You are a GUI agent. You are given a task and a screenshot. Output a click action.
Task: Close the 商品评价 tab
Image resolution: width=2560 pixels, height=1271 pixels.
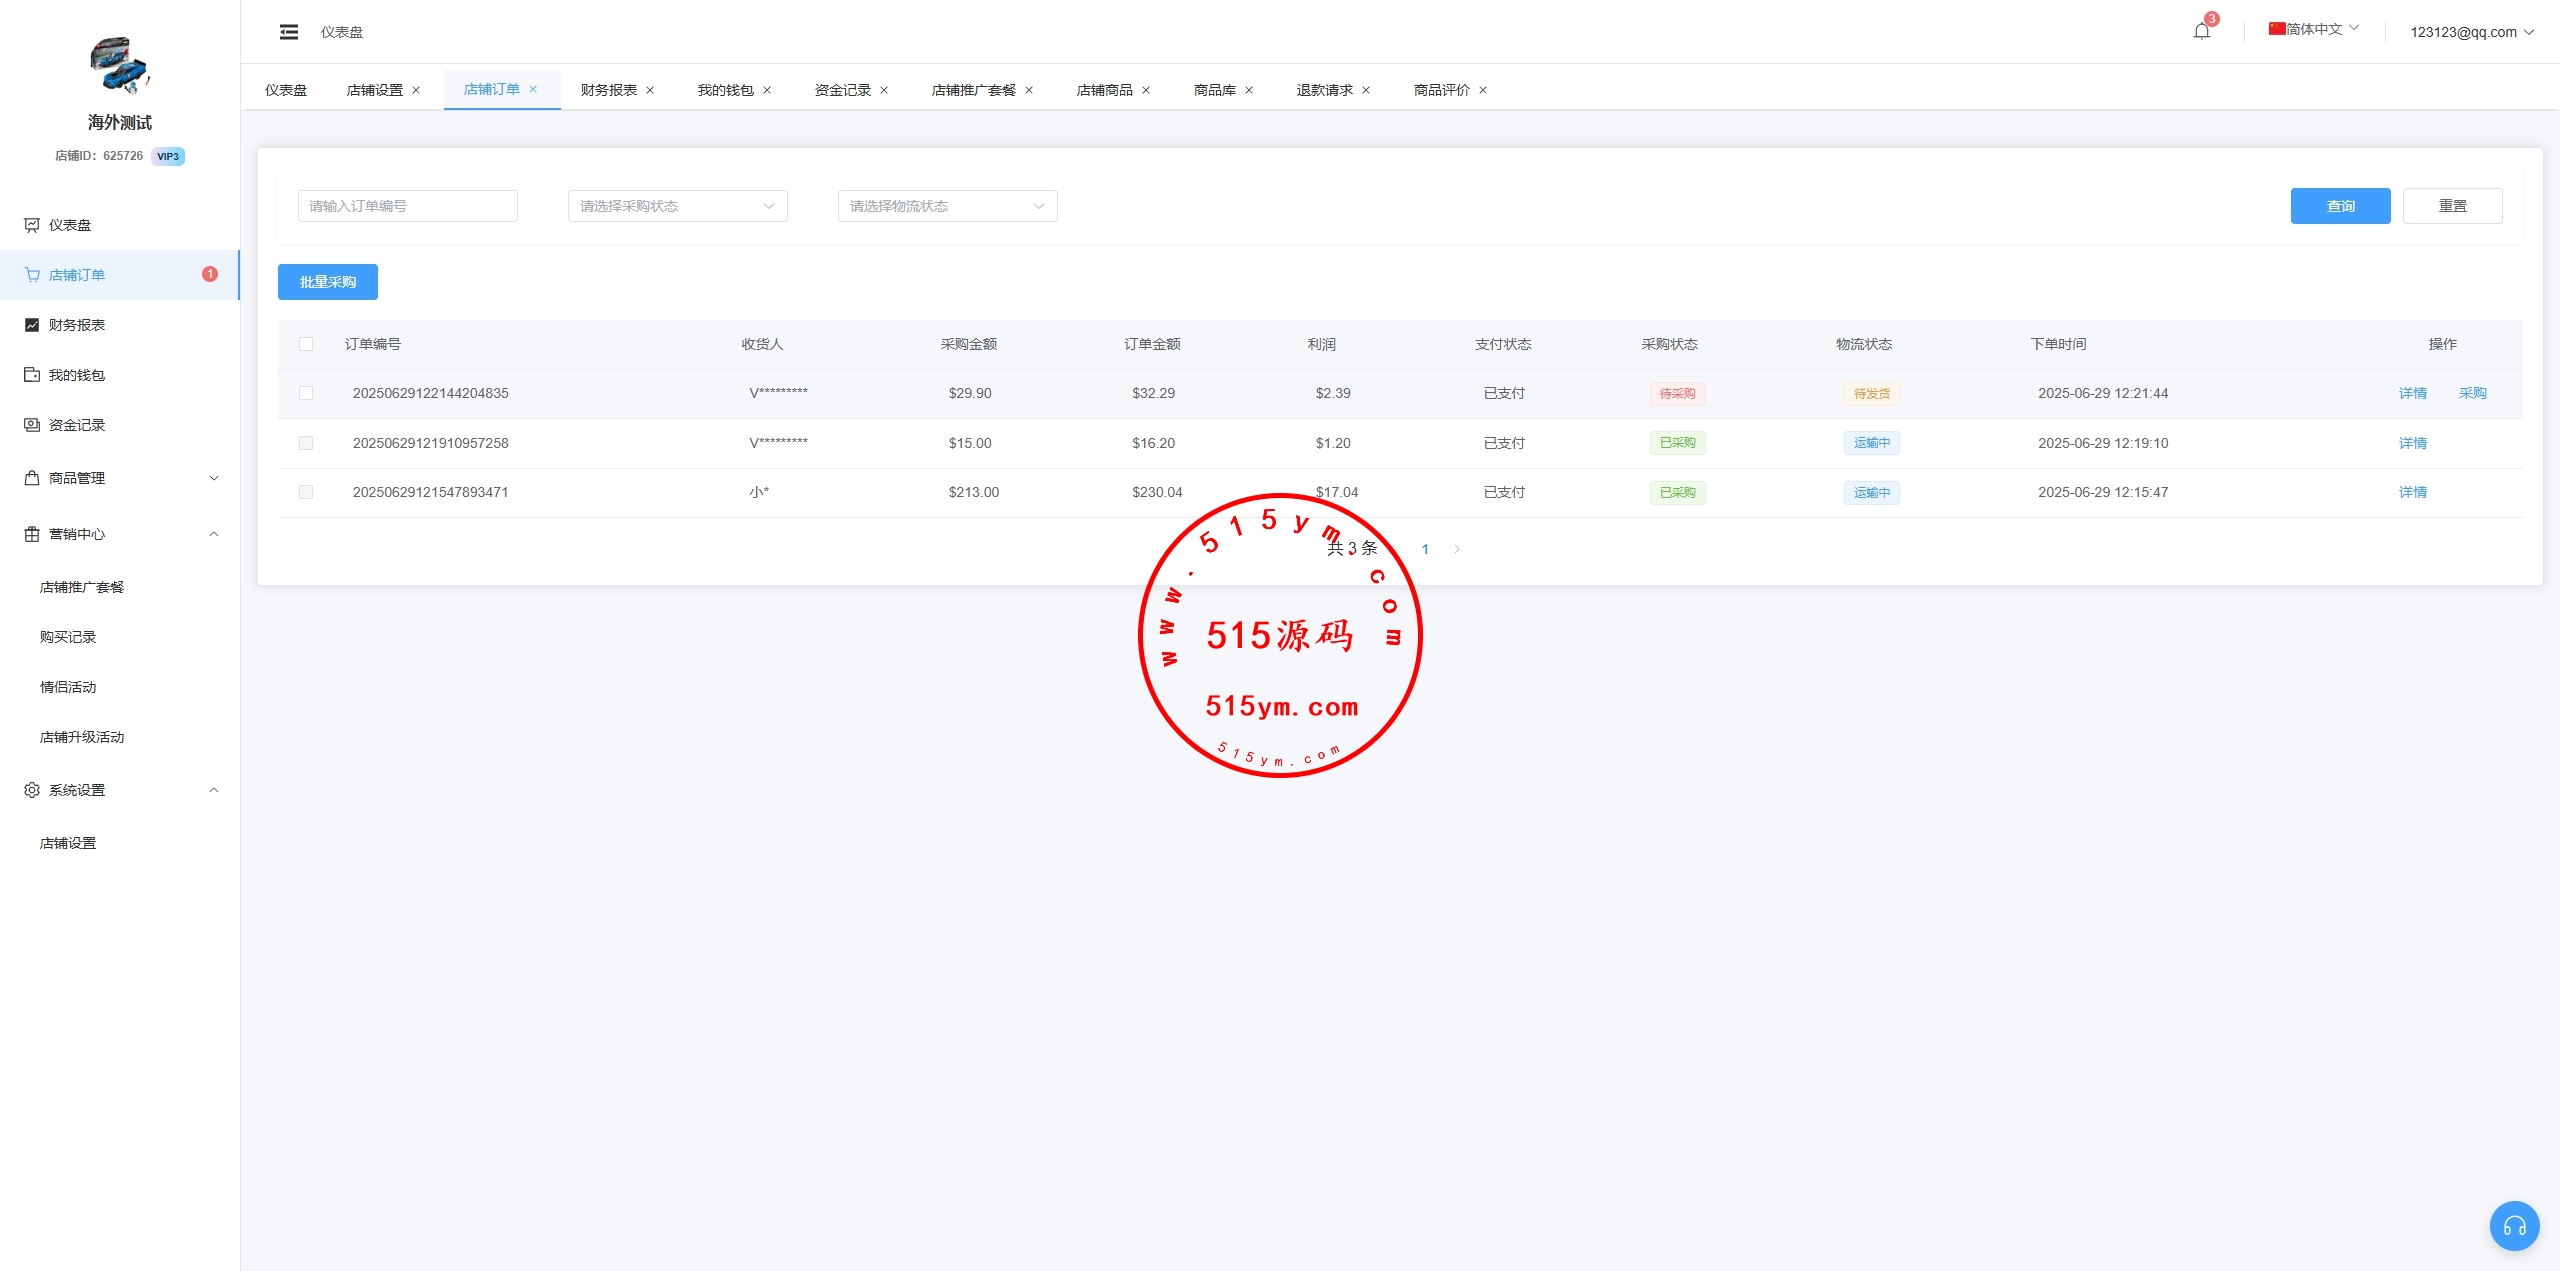point(1483,90)
